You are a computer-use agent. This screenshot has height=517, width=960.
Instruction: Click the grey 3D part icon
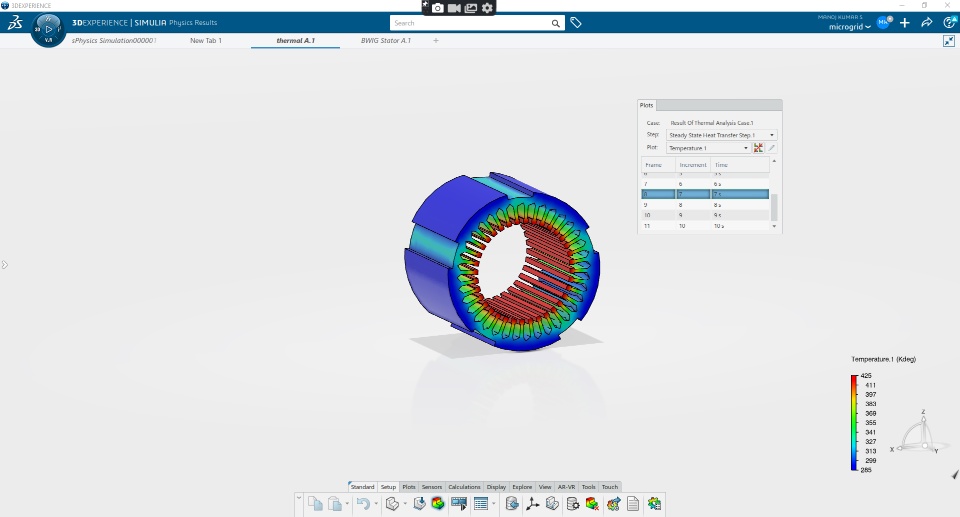(392, 504)
